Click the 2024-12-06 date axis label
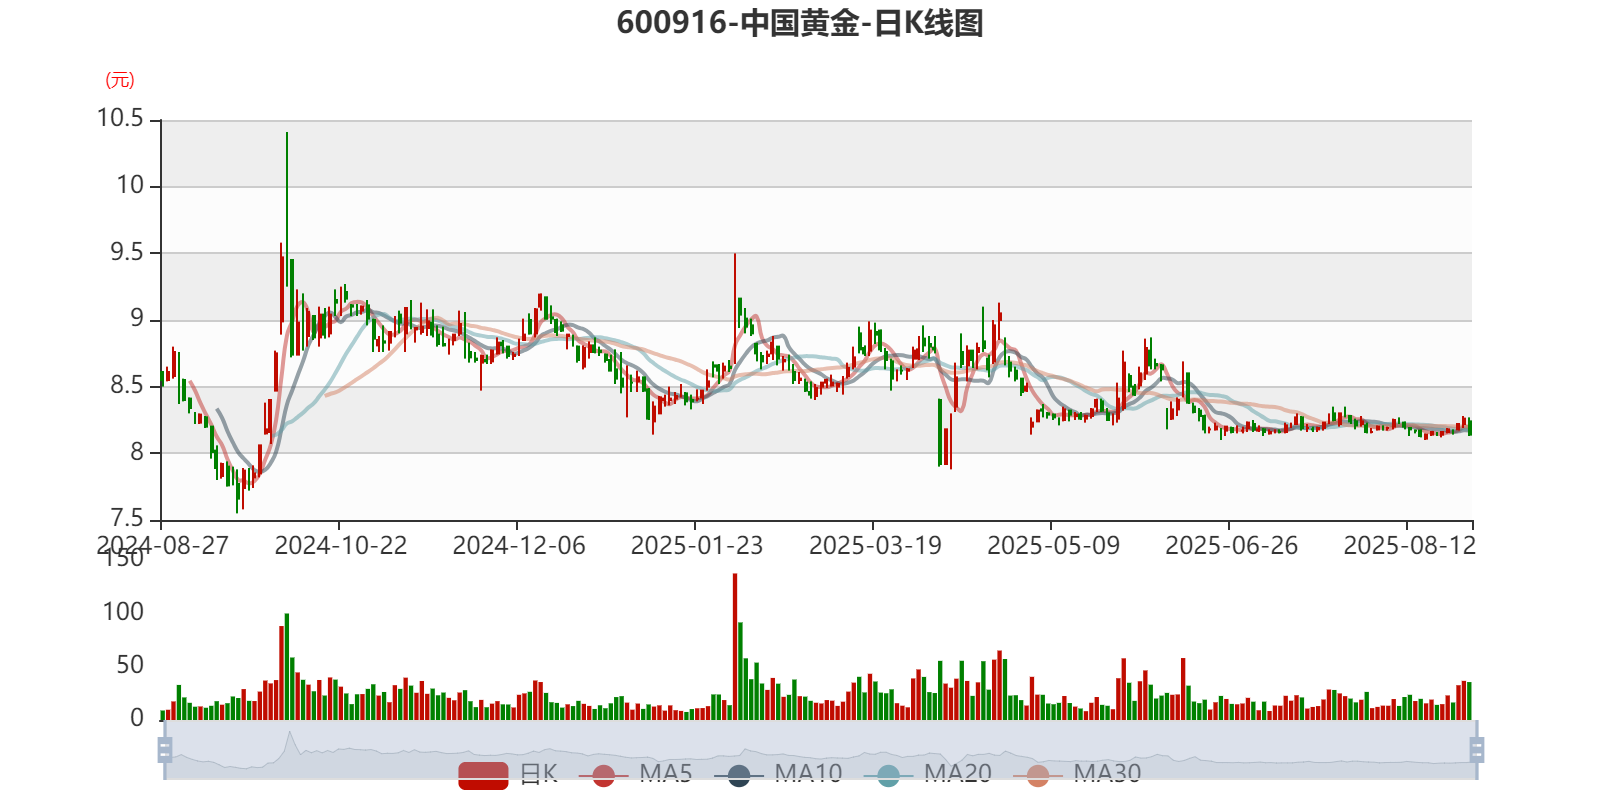 click(519, 546)
